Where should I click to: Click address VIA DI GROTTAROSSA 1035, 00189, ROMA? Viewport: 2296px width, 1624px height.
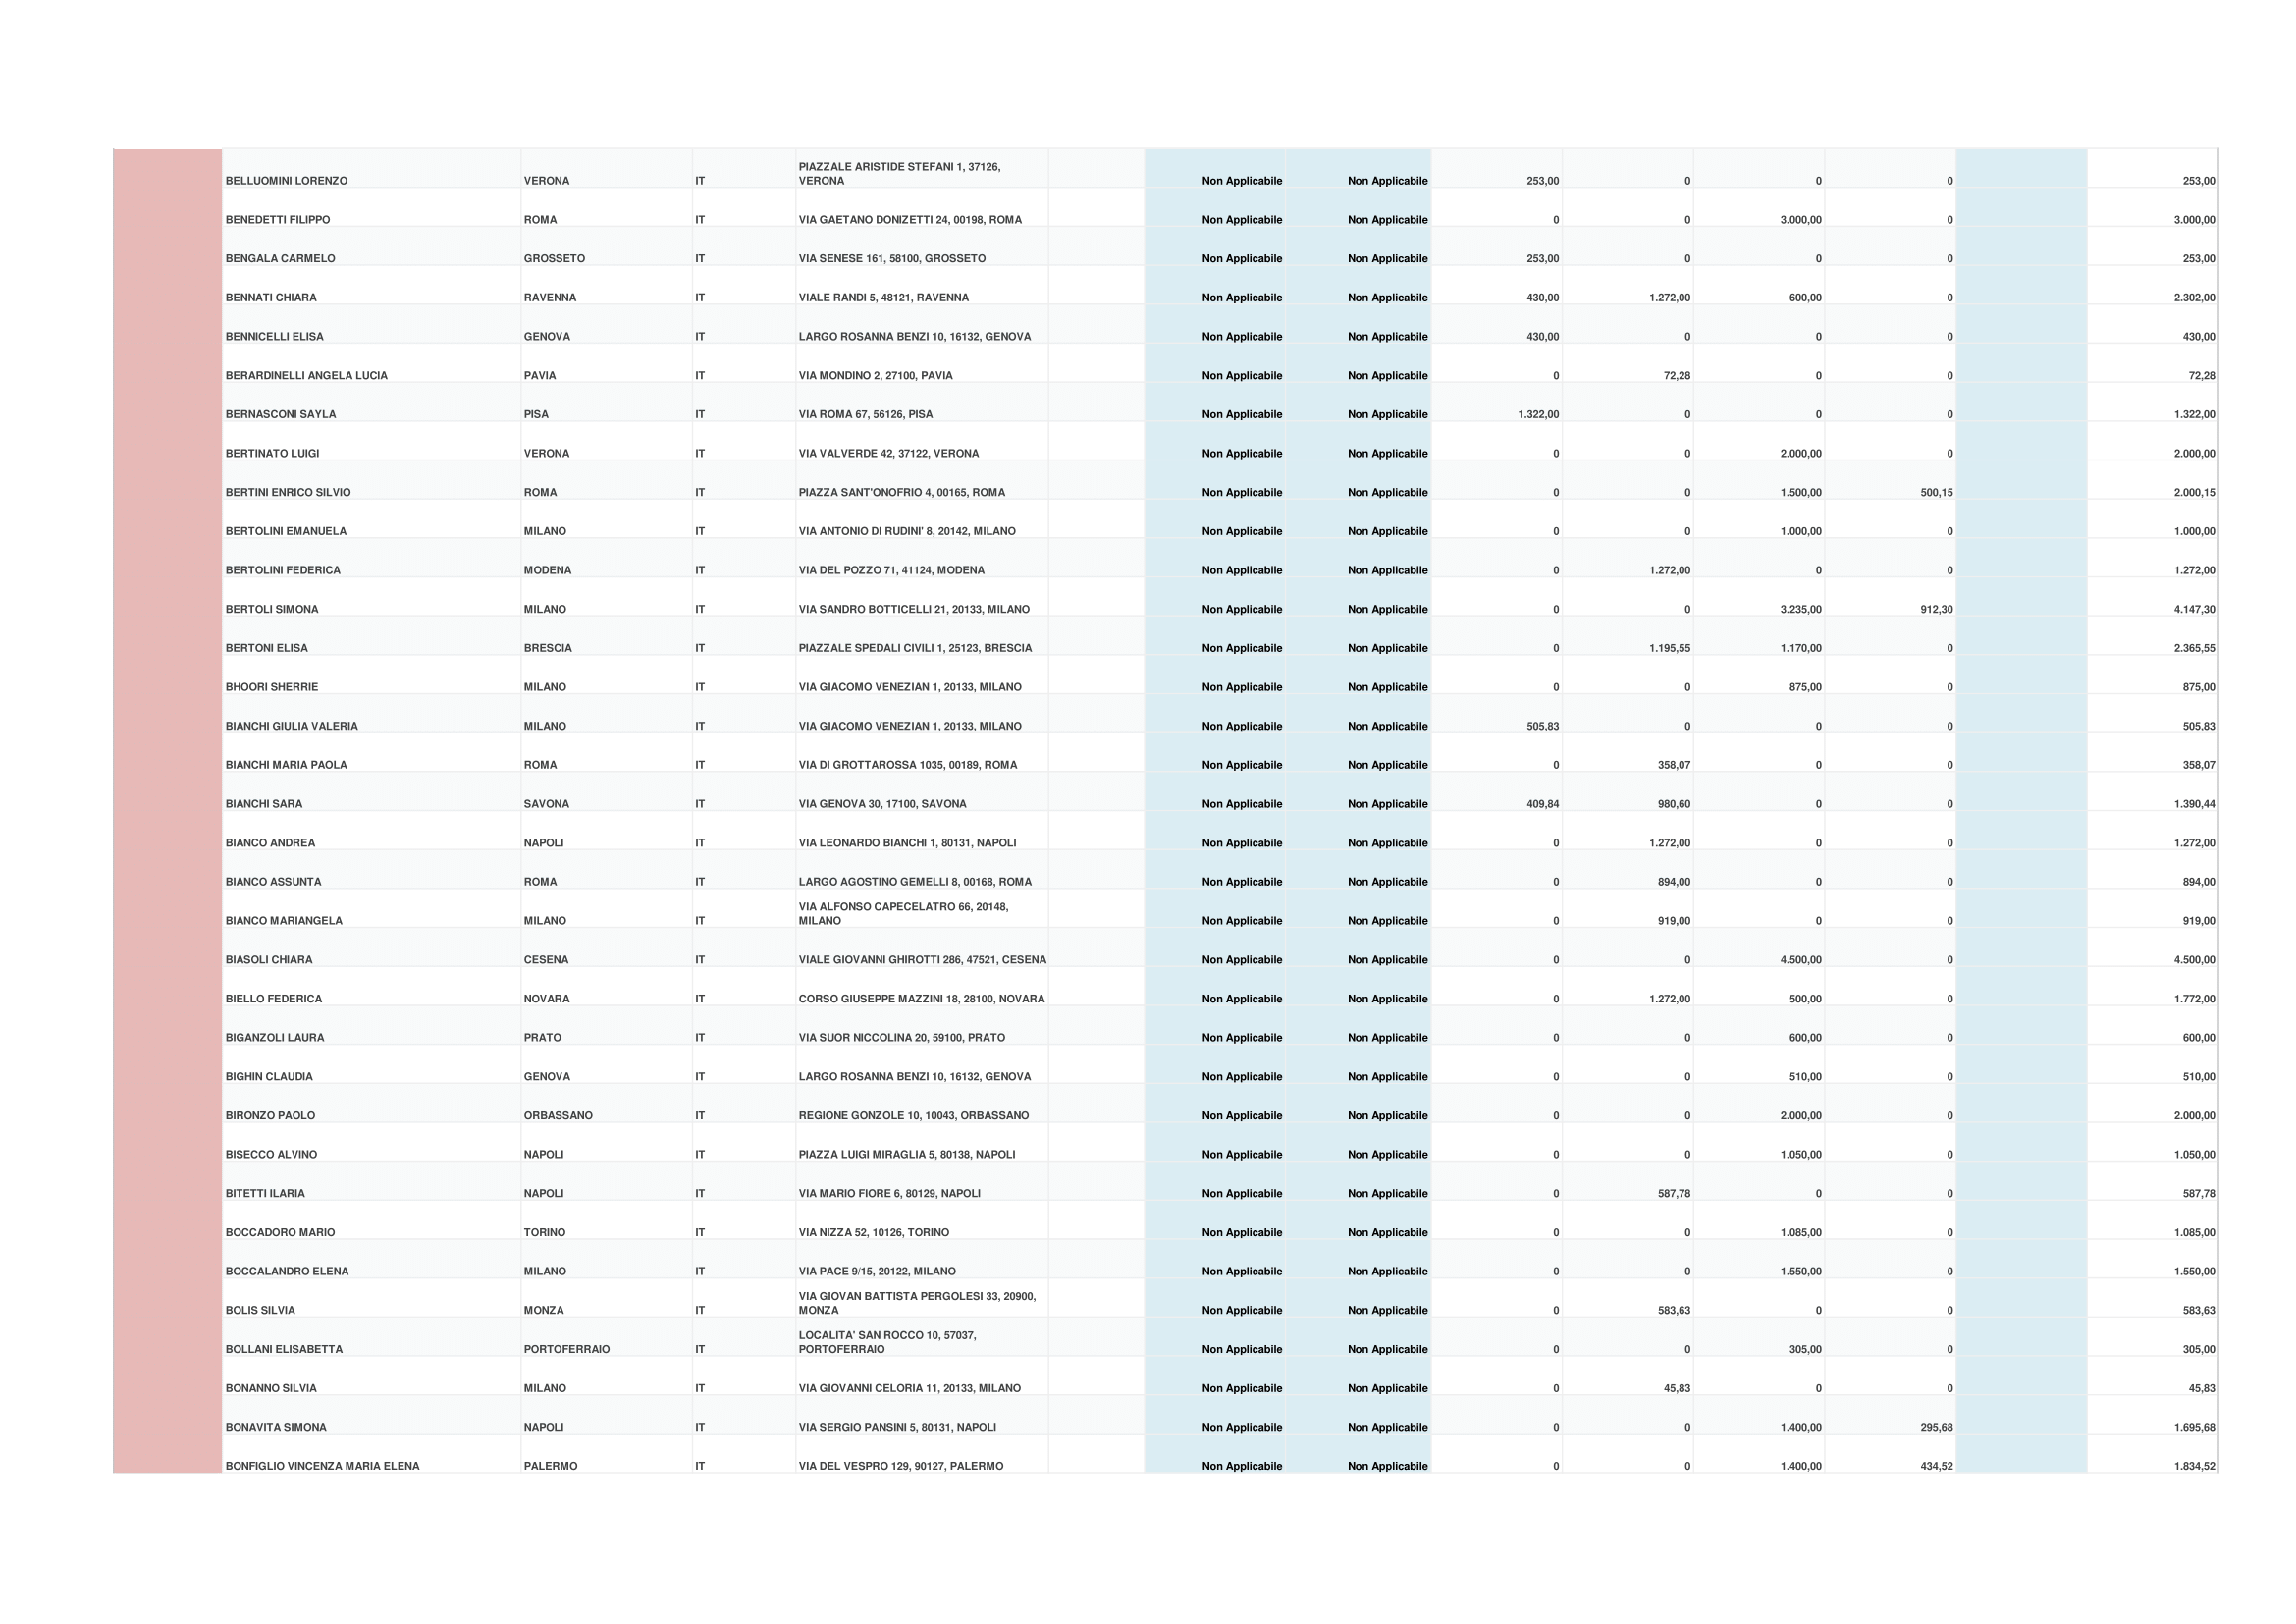[907, 766]
